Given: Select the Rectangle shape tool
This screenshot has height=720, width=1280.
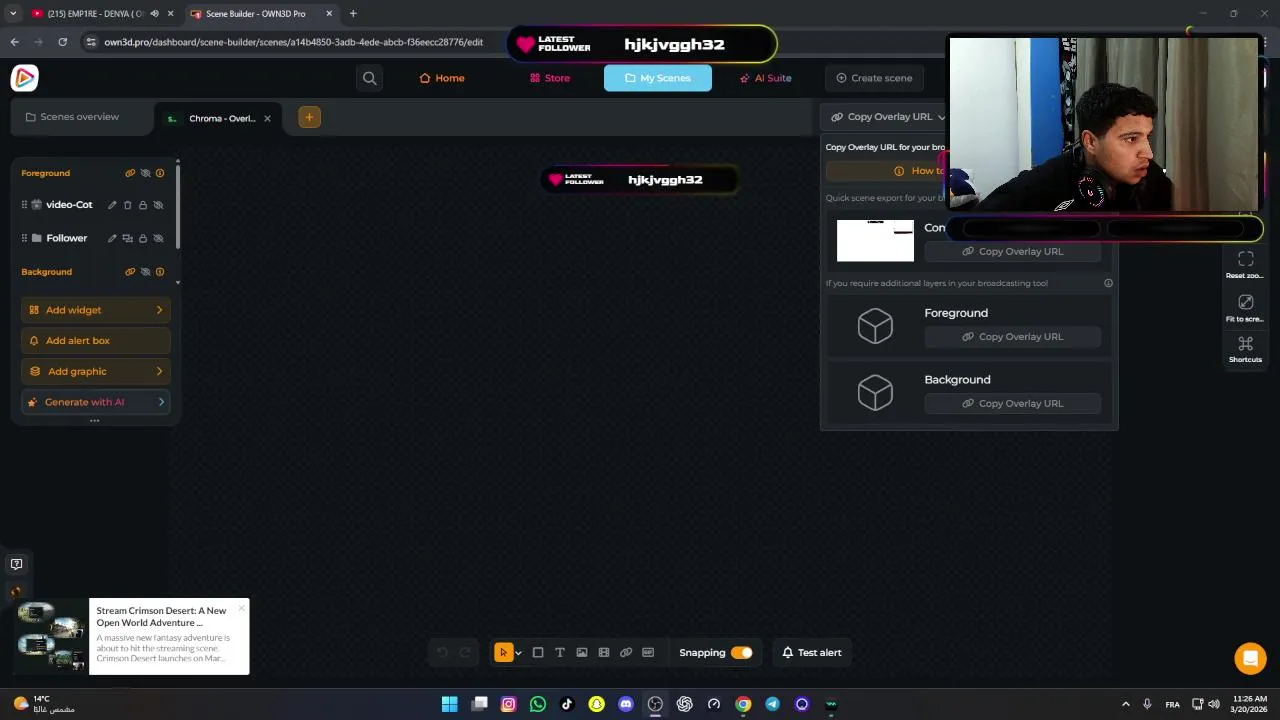Looking at the screenshot, I should click(538, 653).
